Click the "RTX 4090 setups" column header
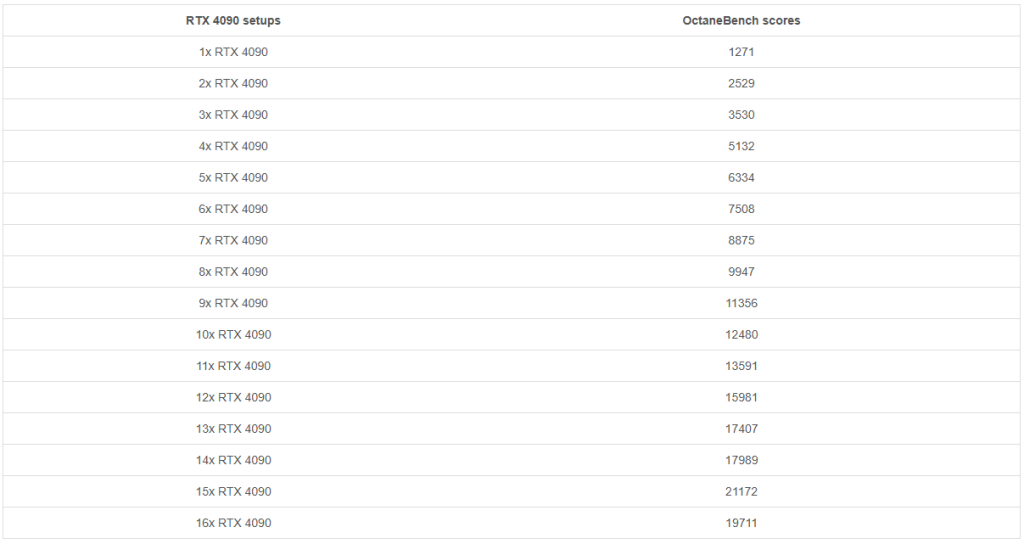 point(233,20)
